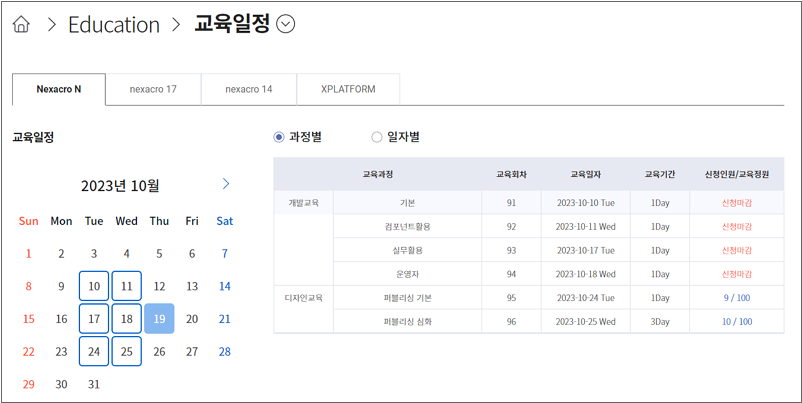
Task: Select the 과정별 radio button
Action: 279,137
